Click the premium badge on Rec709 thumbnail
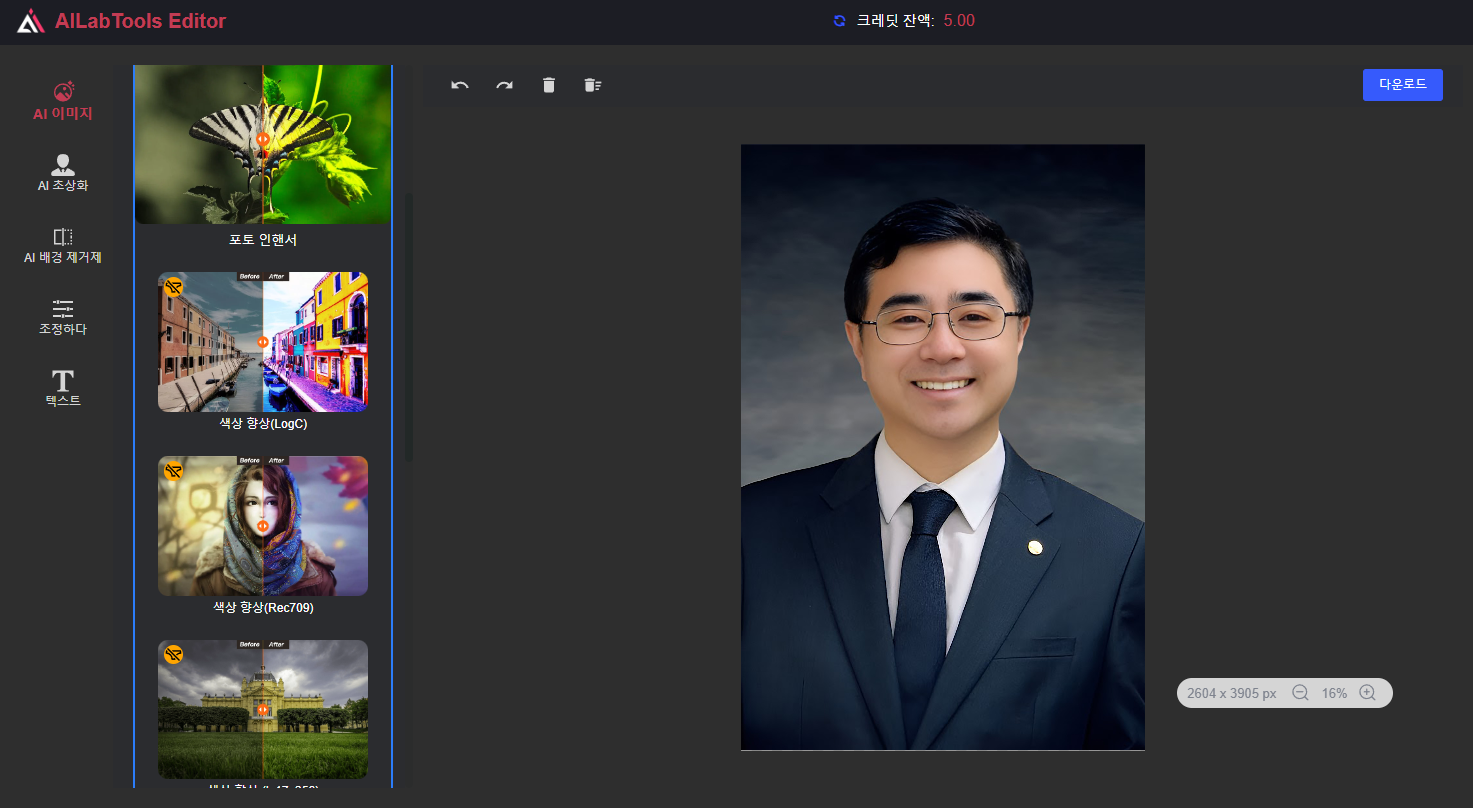Image resolution: width=1473 pixels, height=808 pixels. coord(174,471)
